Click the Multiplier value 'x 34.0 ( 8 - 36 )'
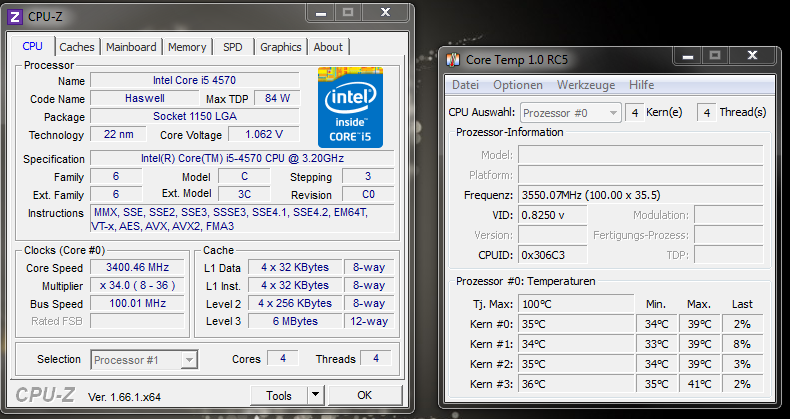Screen dimensions: 790x419 click(x=137, y=286)
